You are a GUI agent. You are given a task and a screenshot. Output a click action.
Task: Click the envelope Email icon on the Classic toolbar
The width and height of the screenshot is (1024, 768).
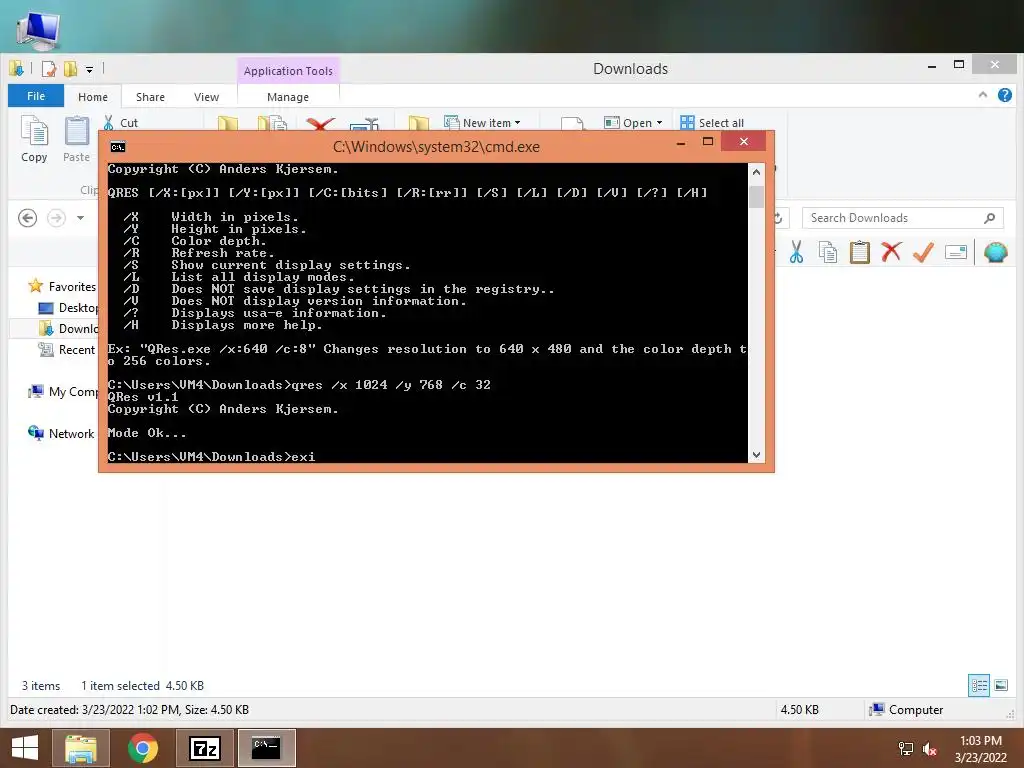tap(955, 252)
